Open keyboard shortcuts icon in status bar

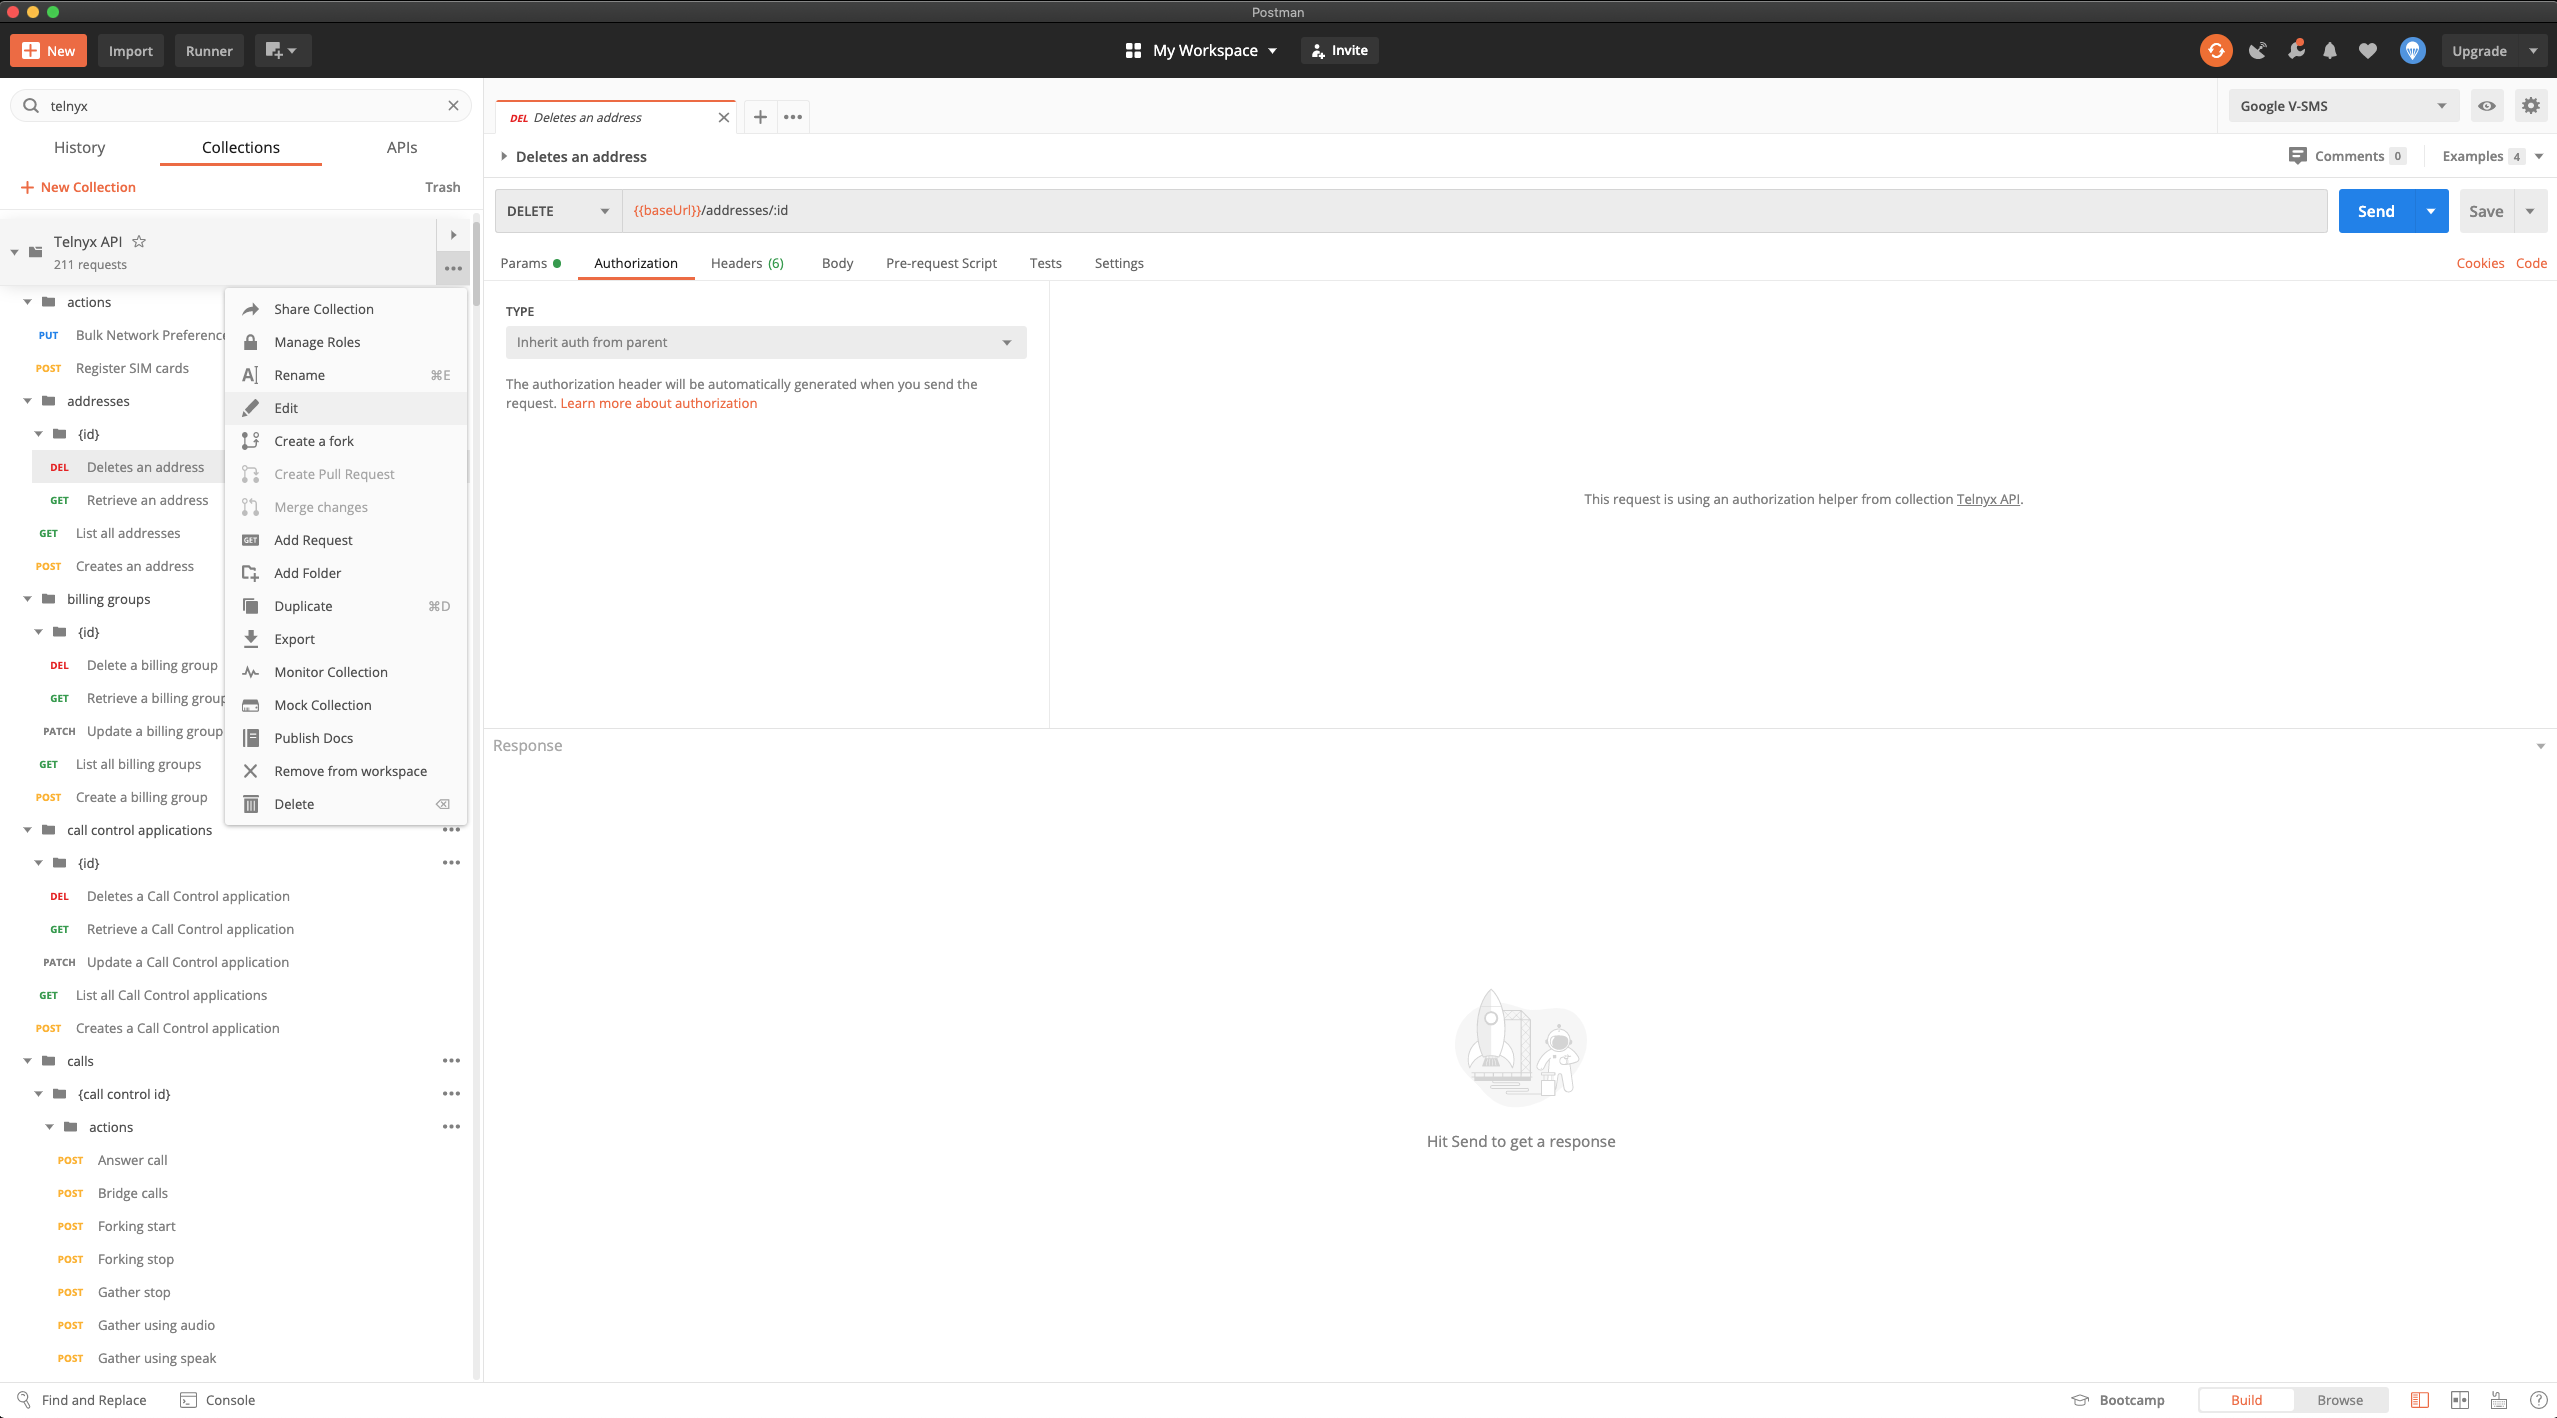tap(2499, 1400)
